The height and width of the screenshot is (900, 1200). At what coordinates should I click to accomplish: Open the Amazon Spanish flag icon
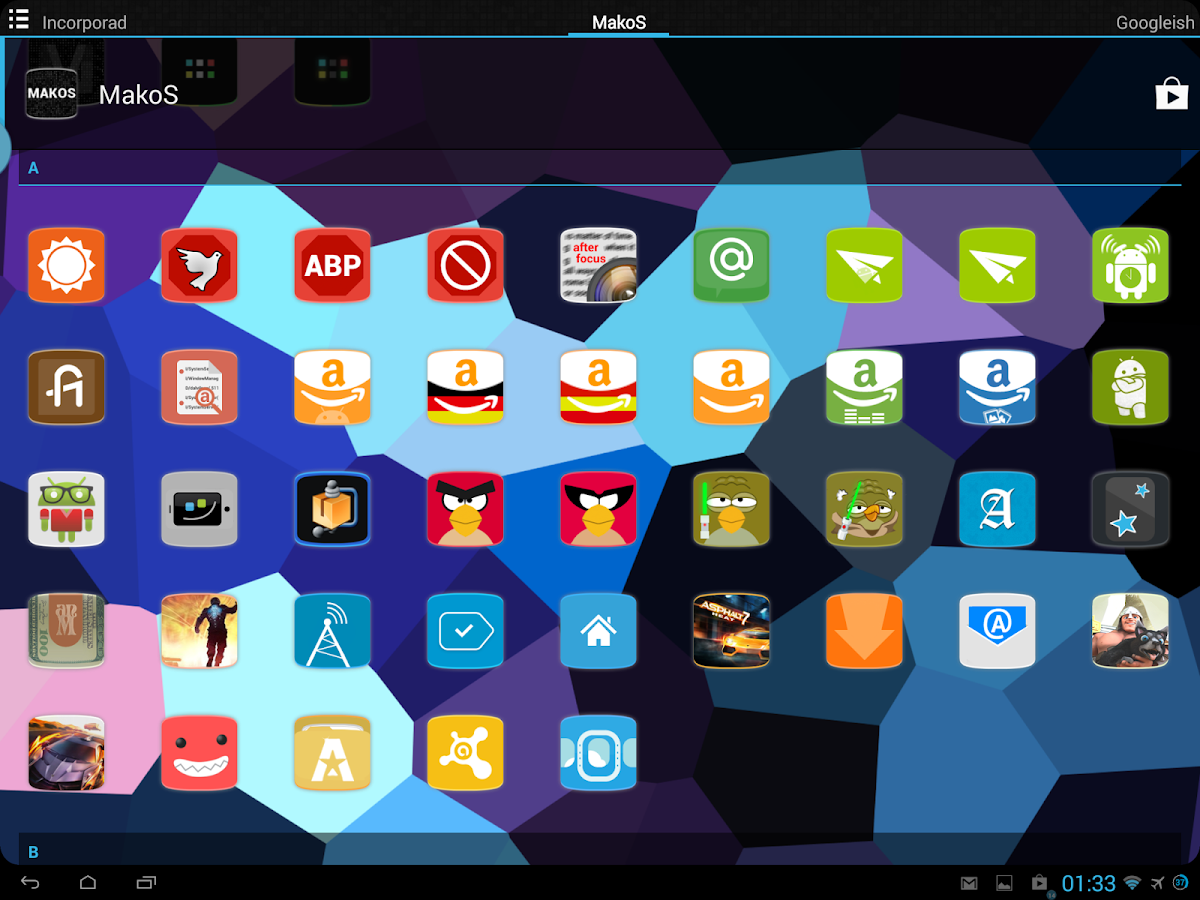pos(598,387)
